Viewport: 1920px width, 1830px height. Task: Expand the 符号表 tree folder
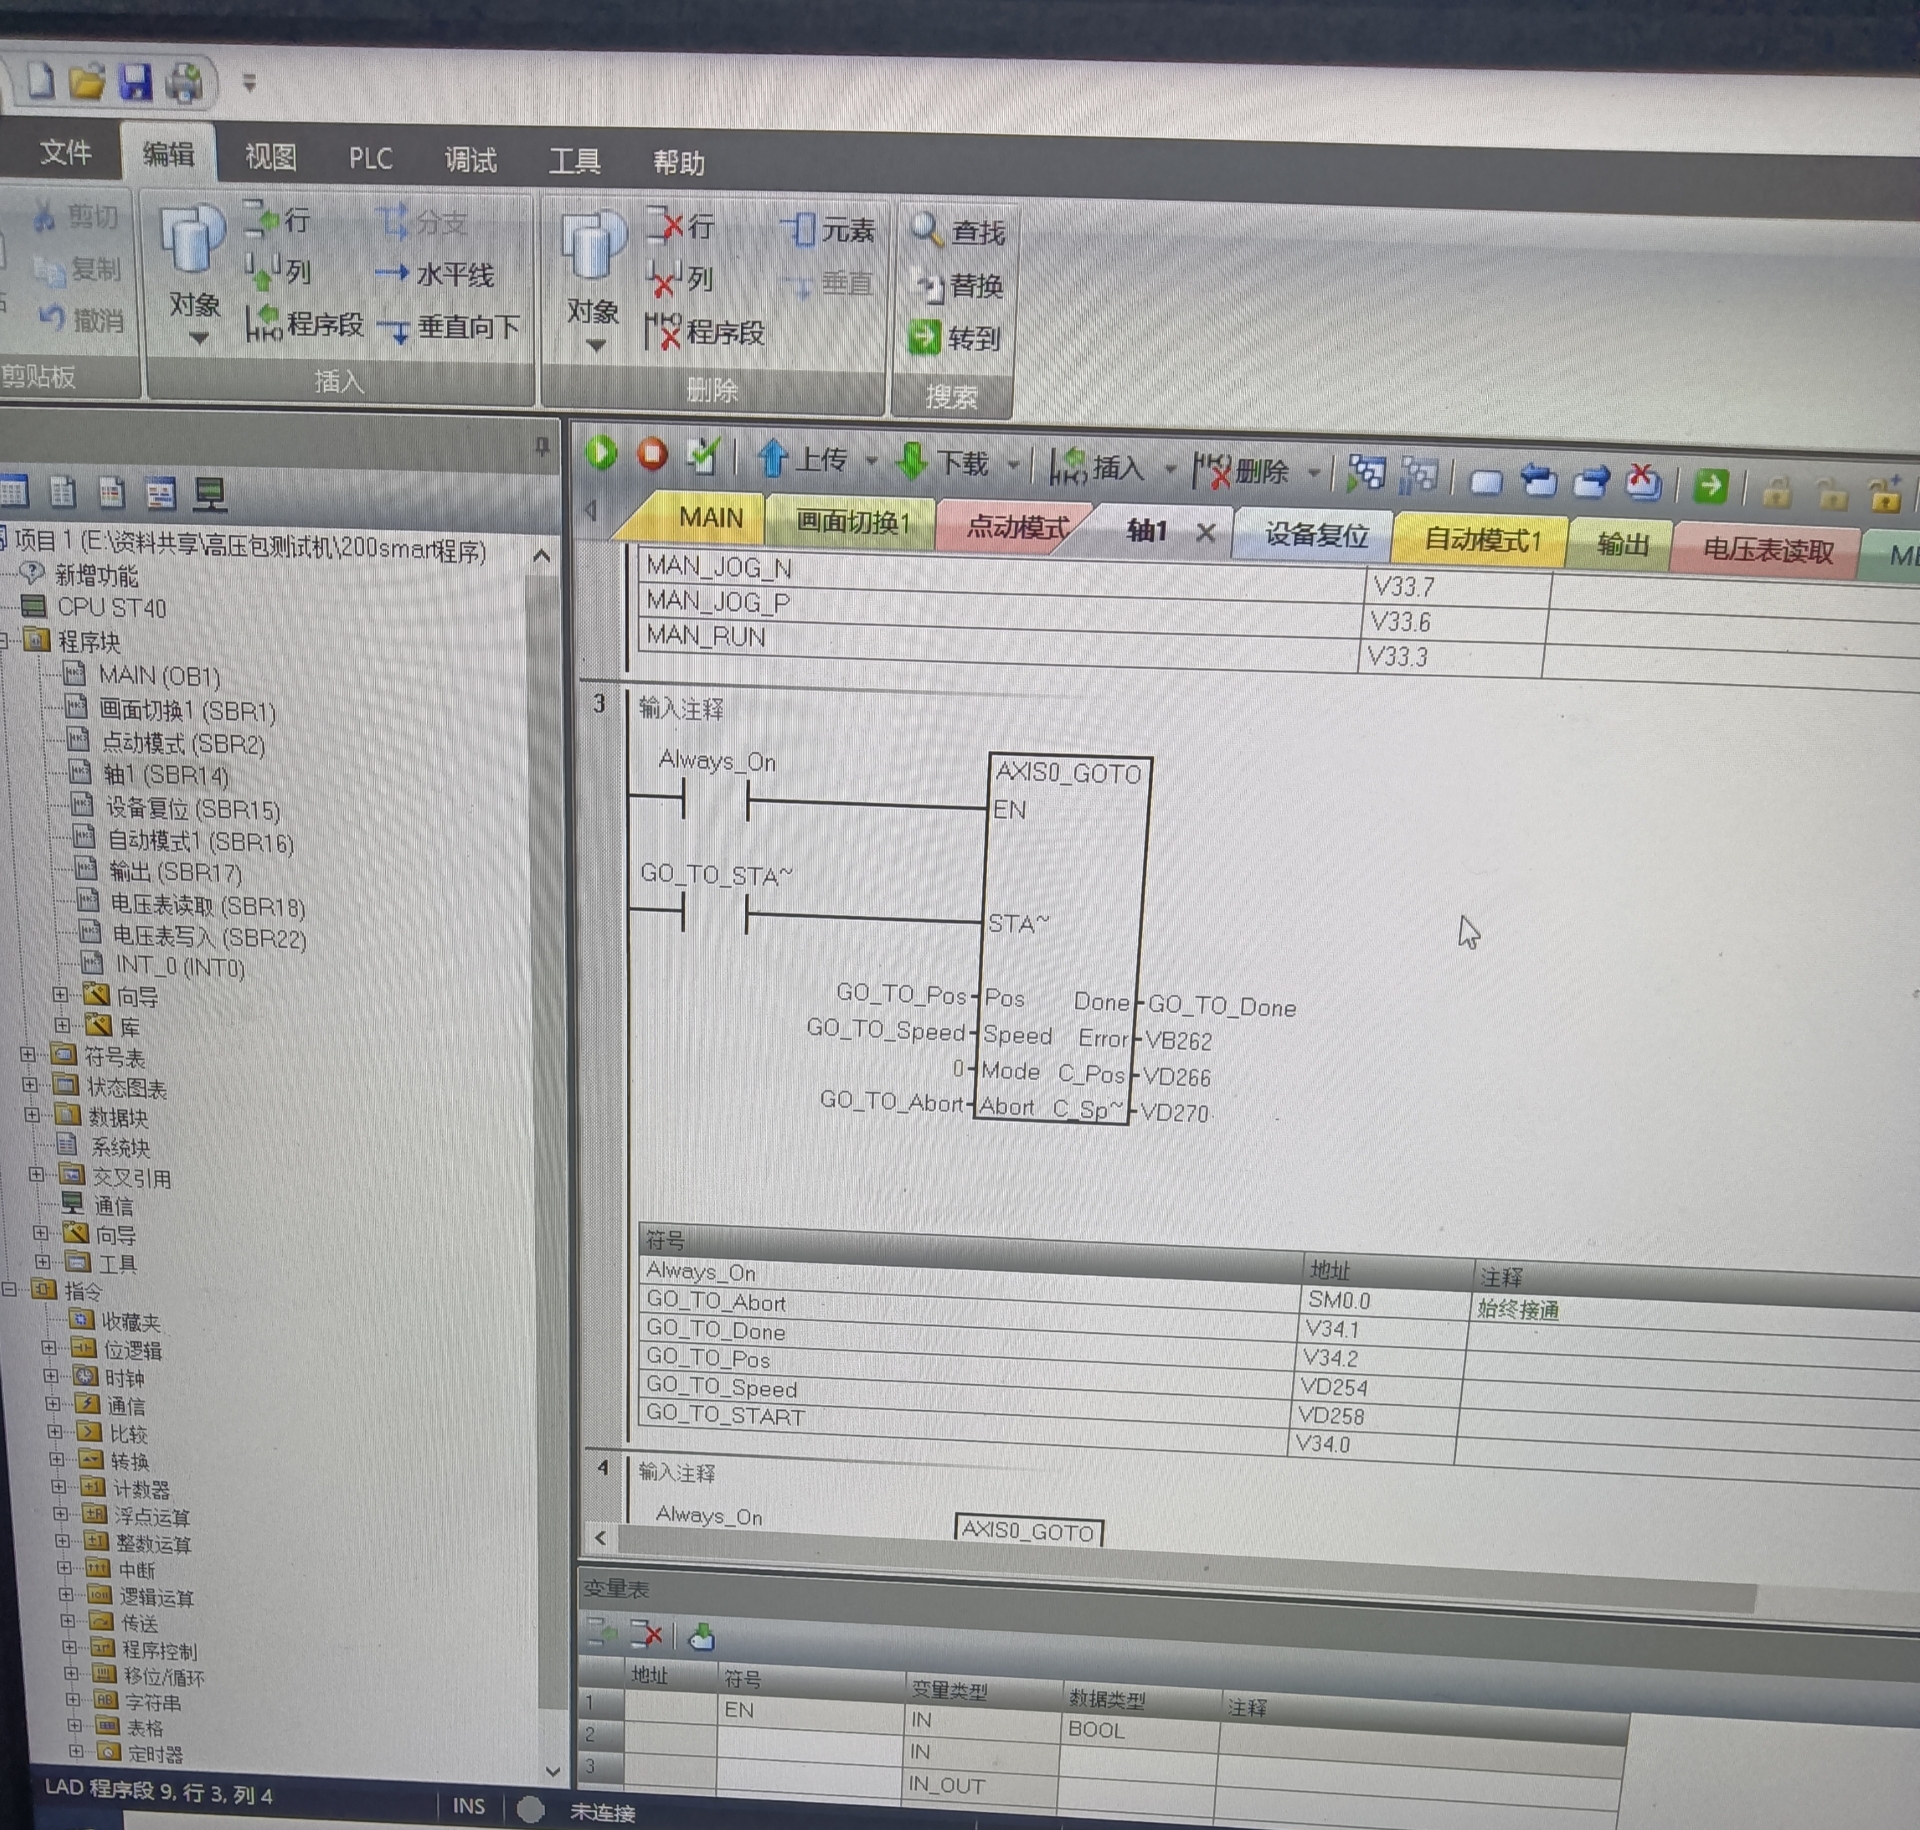tap(28, 1054)
